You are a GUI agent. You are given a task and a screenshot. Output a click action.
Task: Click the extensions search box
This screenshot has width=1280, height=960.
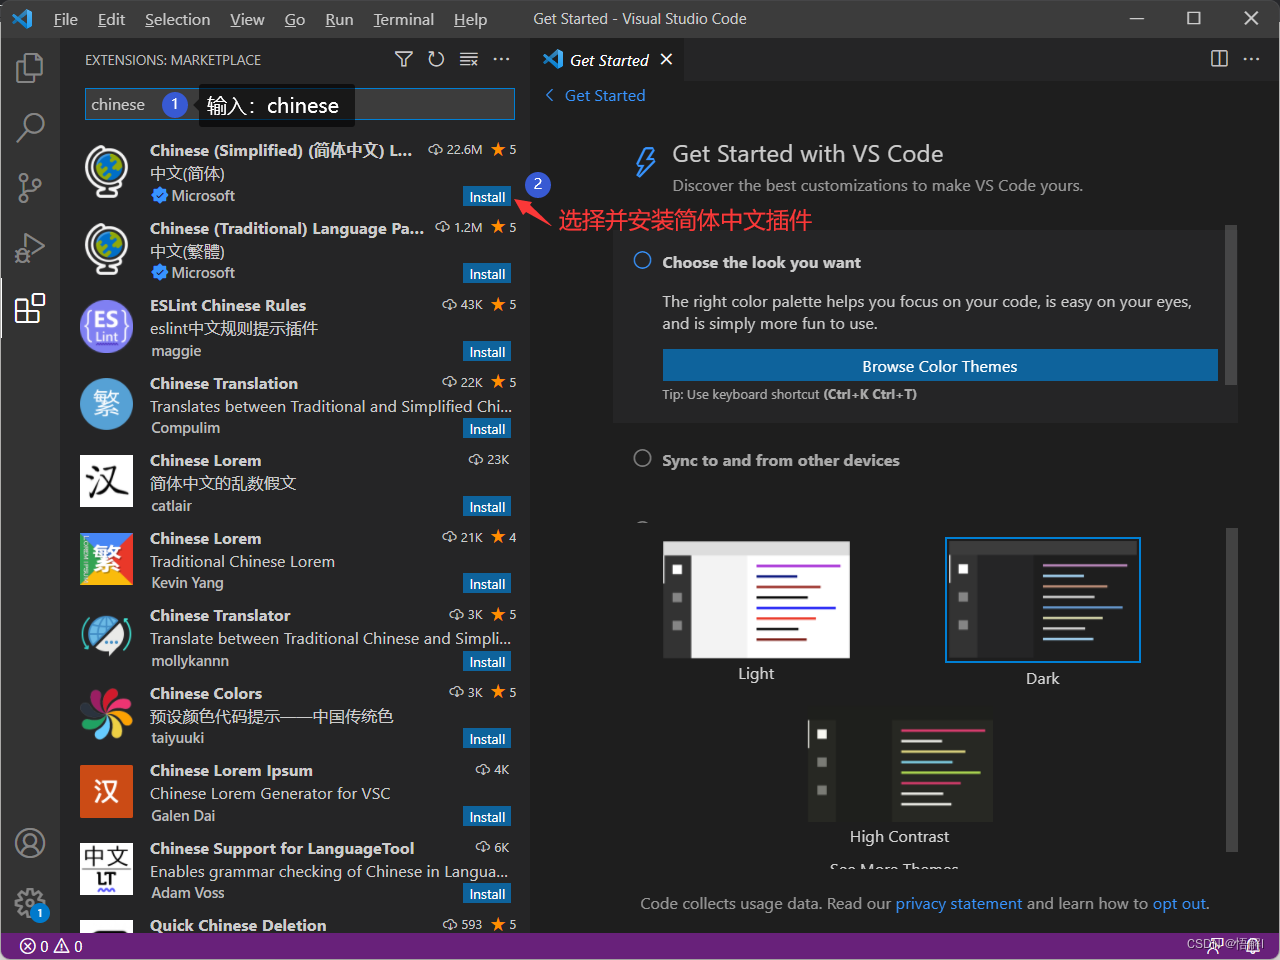pyautogui.click(x=300, y=104)
